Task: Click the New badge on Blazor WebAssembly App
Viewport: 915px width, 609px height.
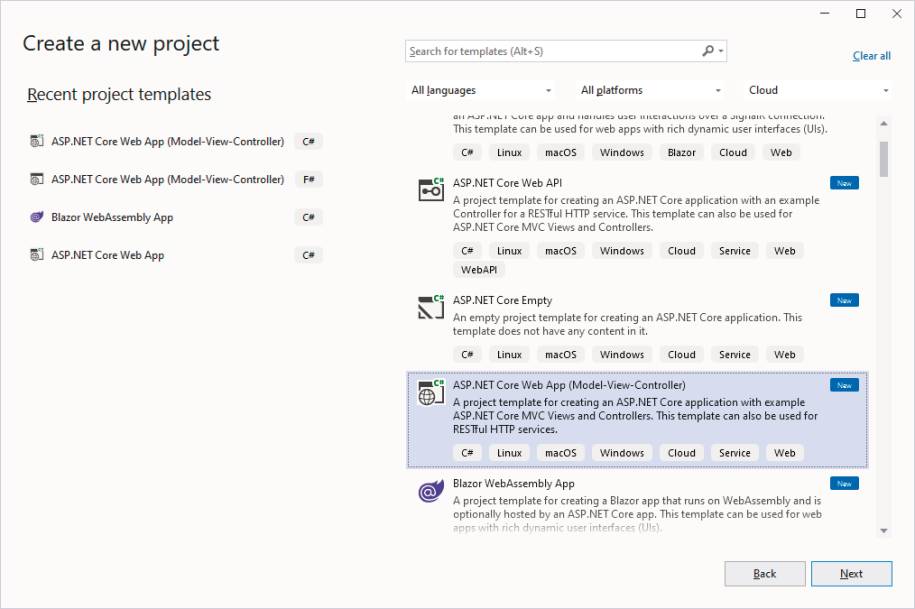Action: 844,484
